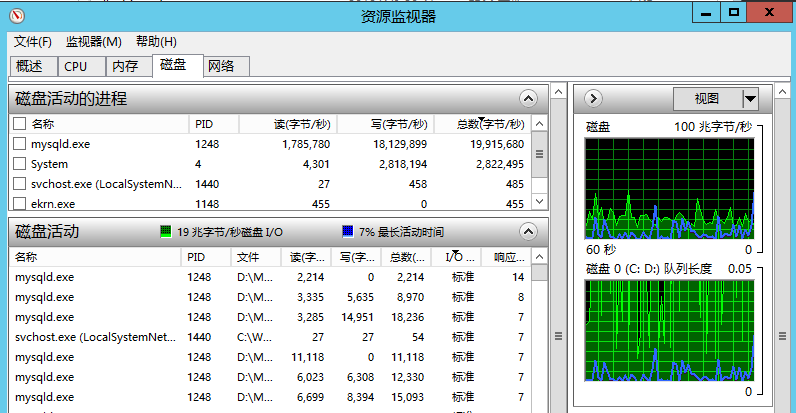Click the green disk I/O legend square
The width and height of the screenshot is (796, 413).
coord(166,232)
